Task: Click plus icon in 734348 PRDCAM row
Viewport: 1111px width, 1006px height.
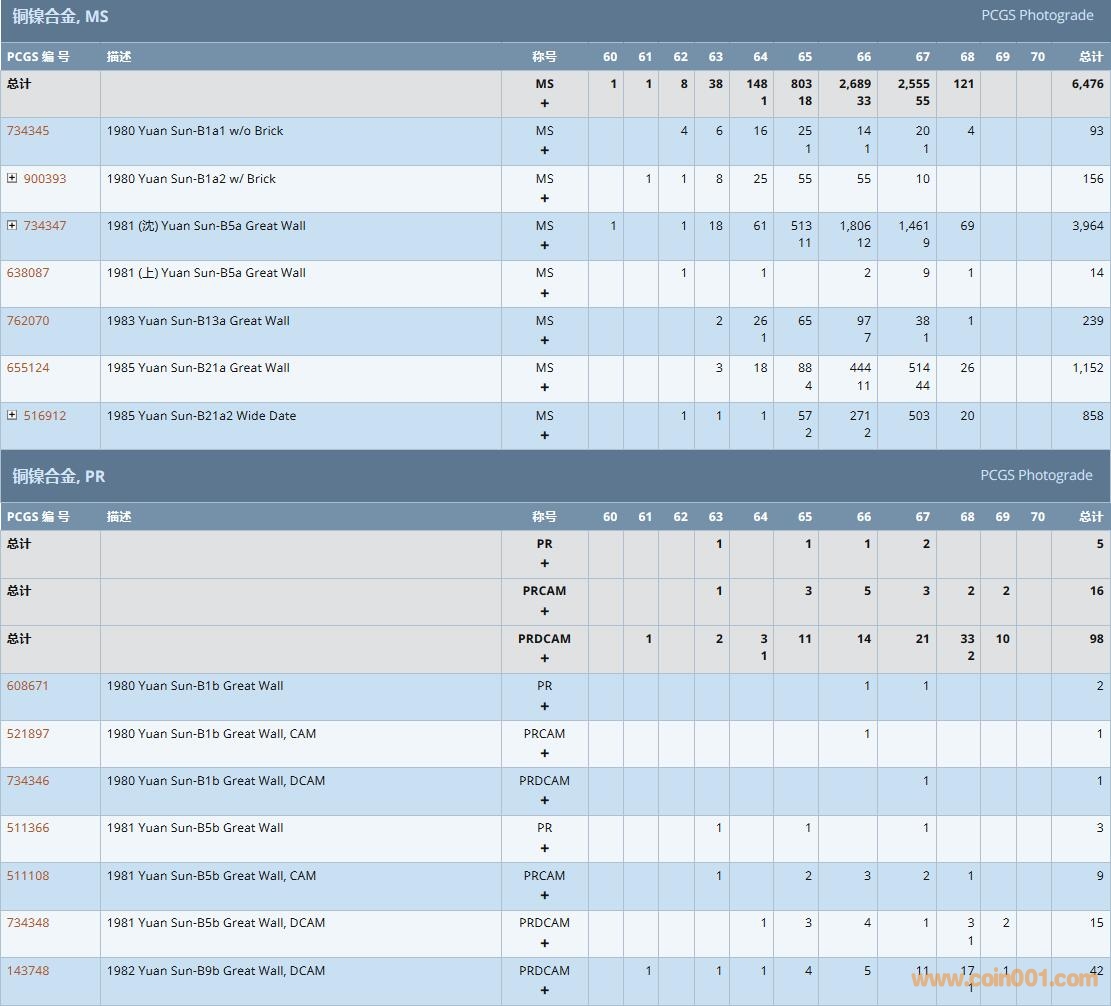Action: point(544,943)
